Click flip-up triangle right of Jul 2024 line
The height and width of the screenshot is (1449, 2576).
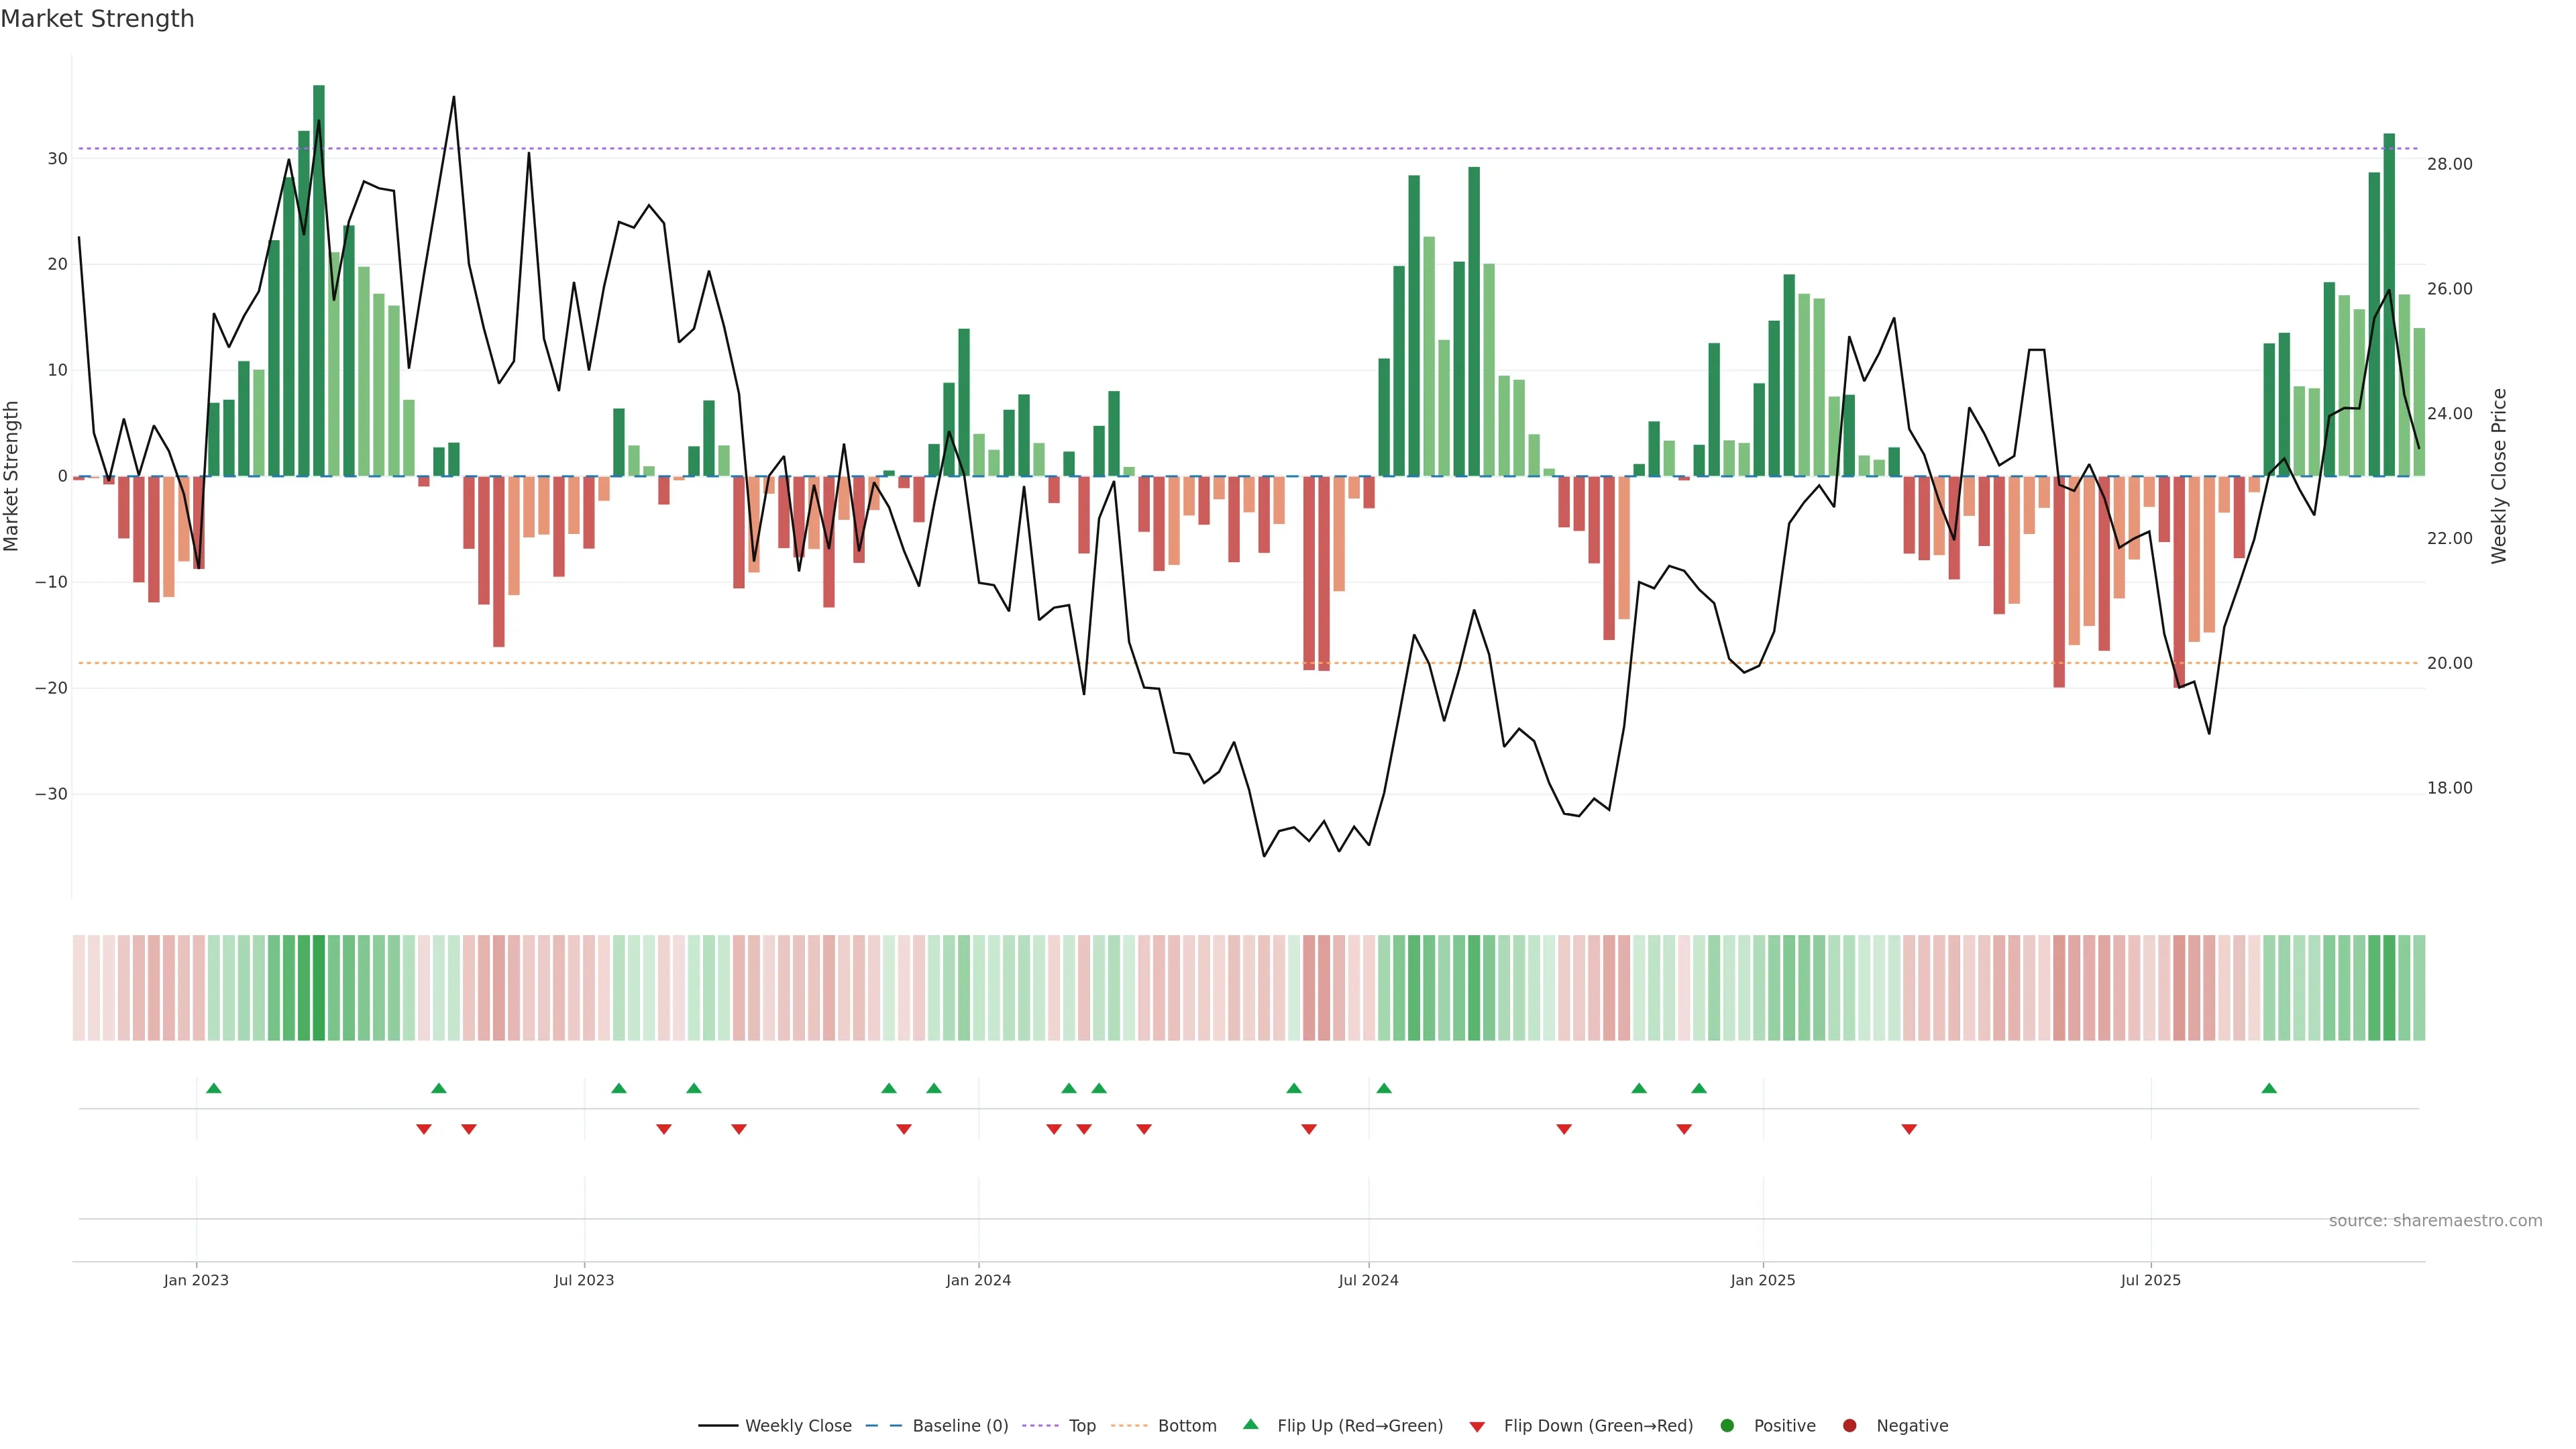click(x=1384, y=1088)
